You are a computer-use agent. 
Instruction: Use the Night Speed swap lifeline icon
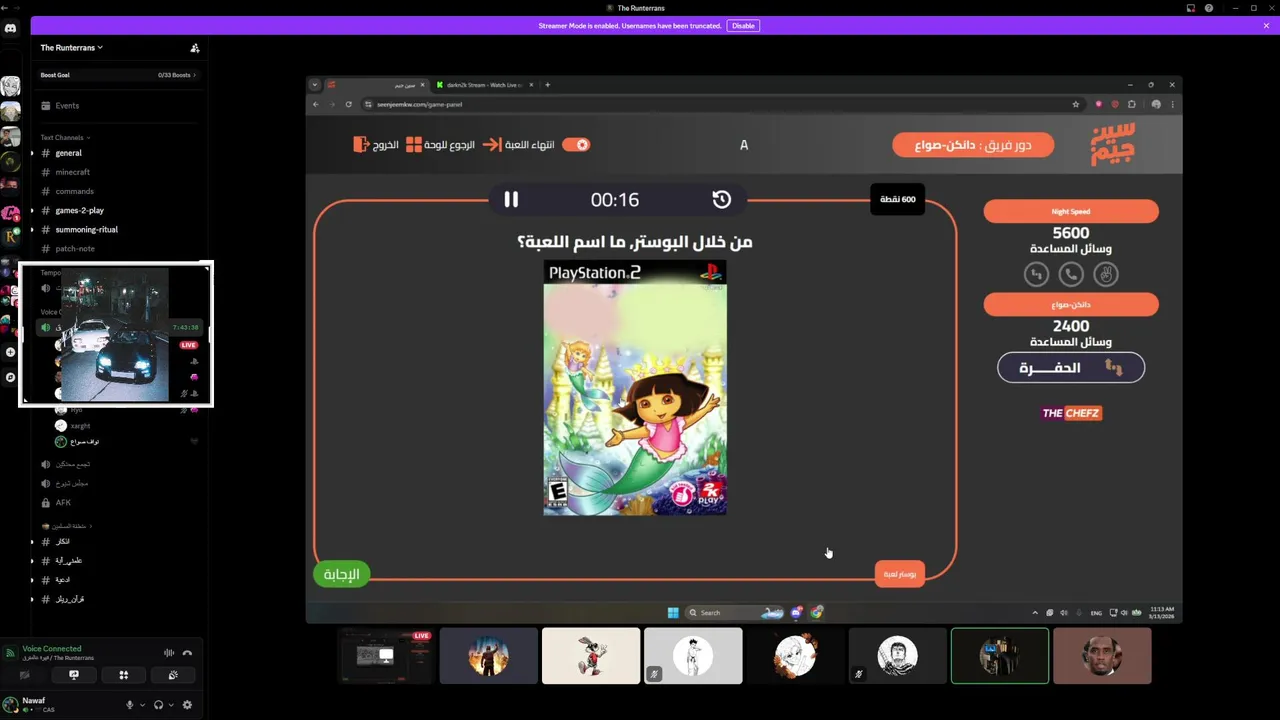[1036, 273]
